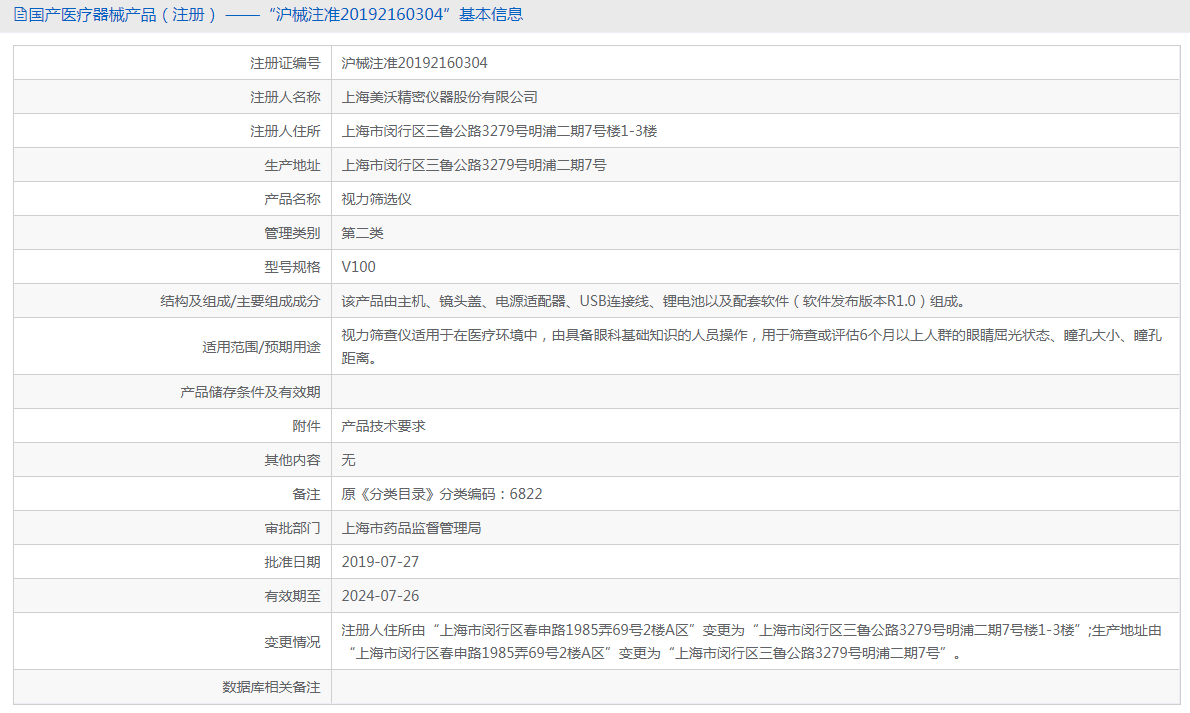Click the 数据库相关备注 label

click(x=271, y=686)
